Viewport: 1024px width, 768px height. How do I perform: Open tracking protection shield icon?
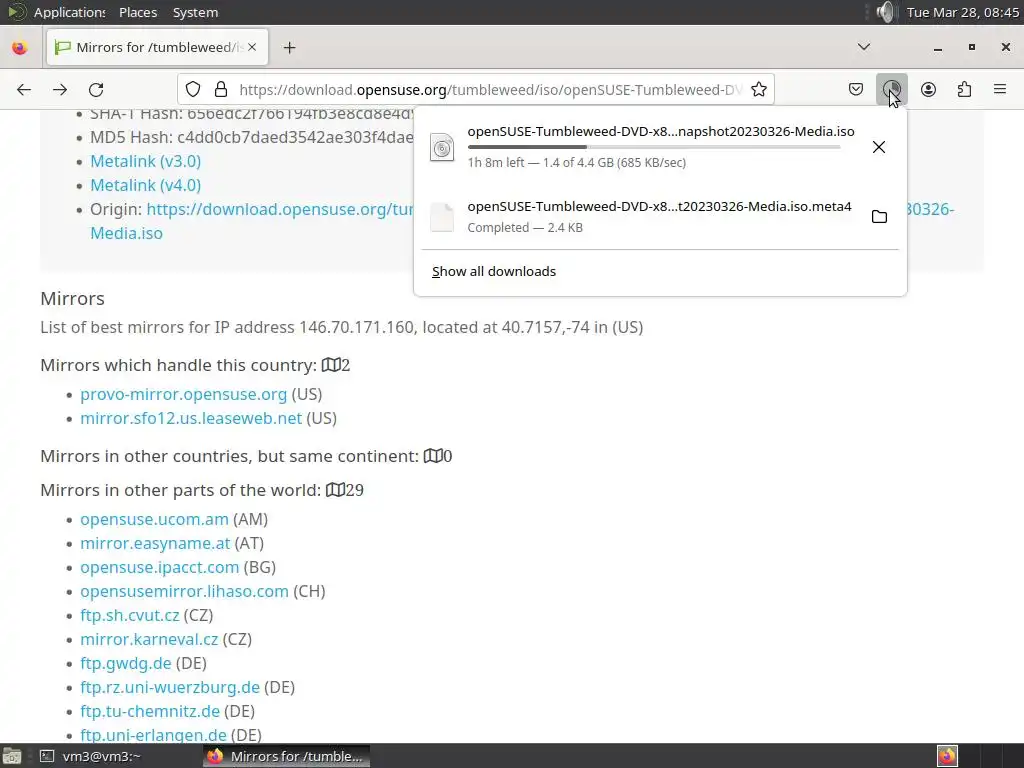(193, 89)
